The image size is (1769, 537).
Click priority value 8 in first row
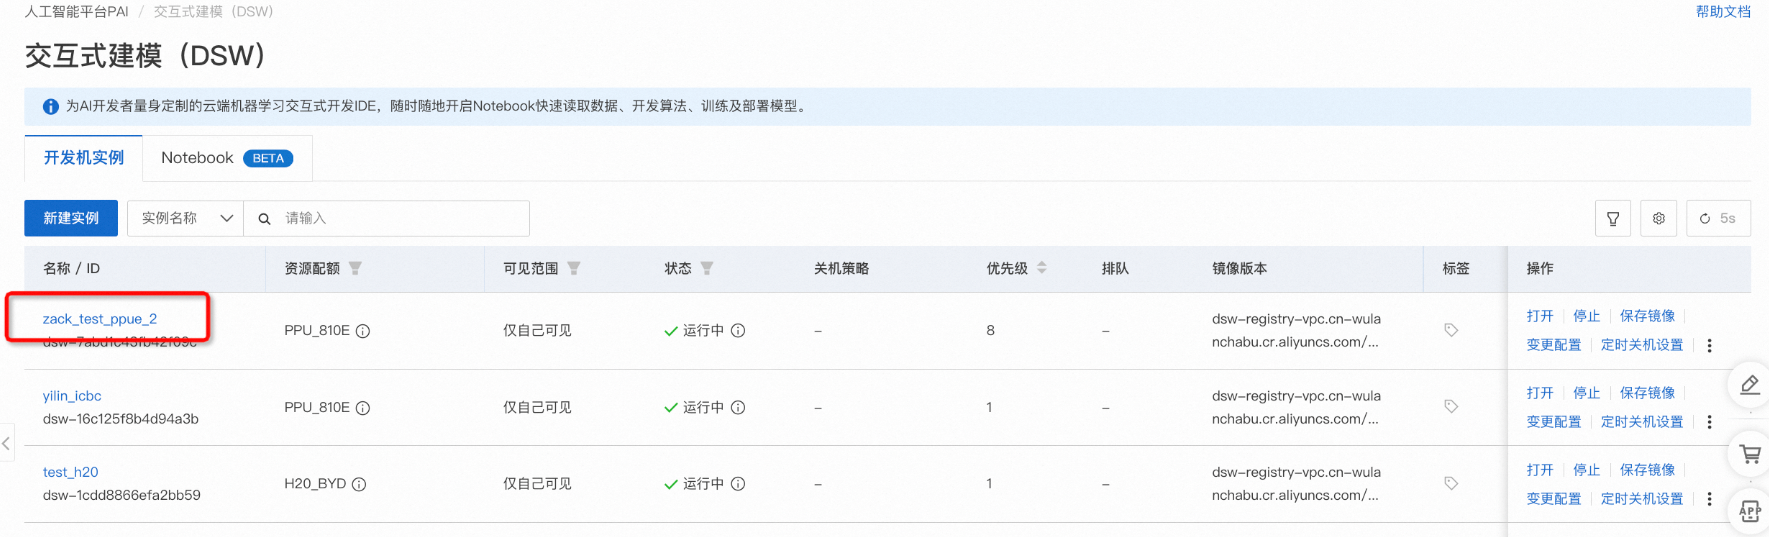(991, 330)
